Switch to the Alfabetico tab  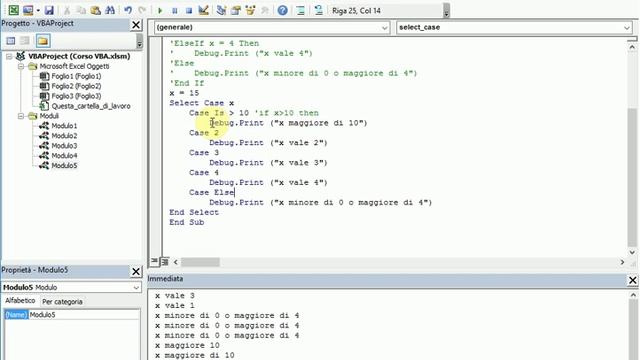[x=20, y=300]
